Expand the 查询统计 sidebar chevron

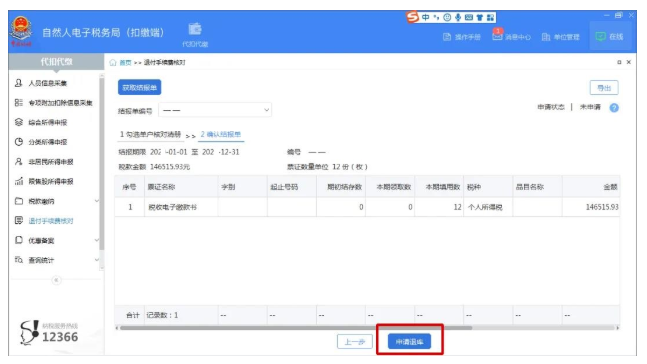point(97,260)
